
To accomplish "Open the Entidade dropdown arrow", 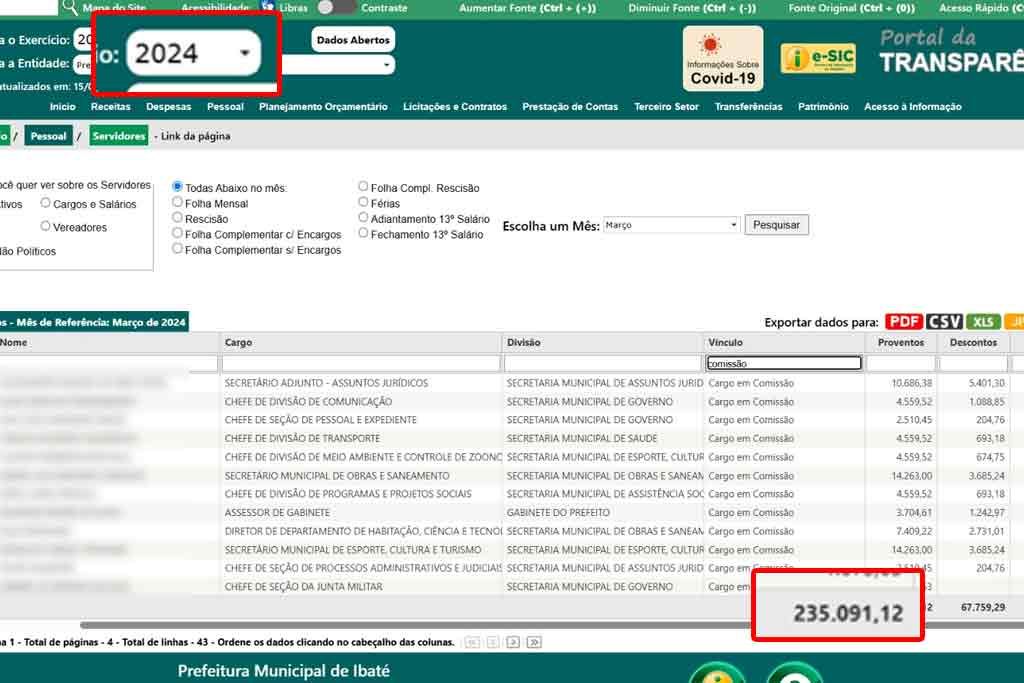I will 387,65.
